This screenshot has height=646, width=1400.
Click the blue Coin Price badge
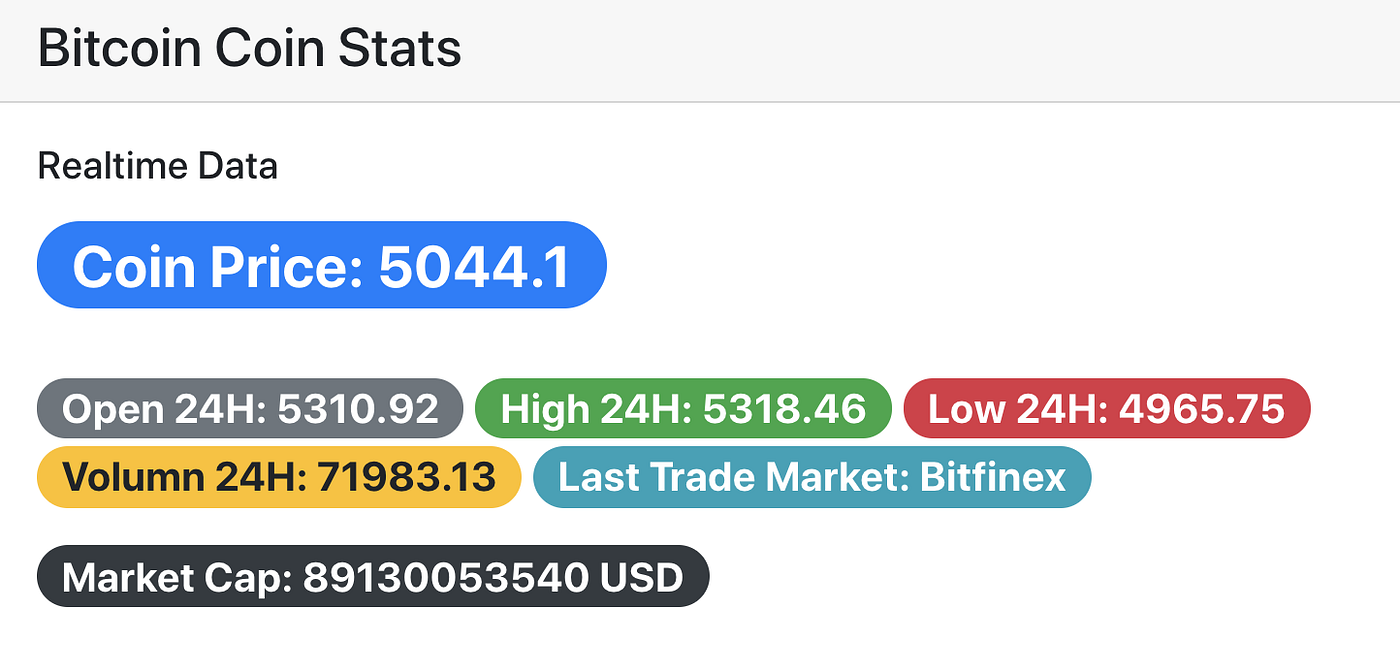[x=320, y=264]
